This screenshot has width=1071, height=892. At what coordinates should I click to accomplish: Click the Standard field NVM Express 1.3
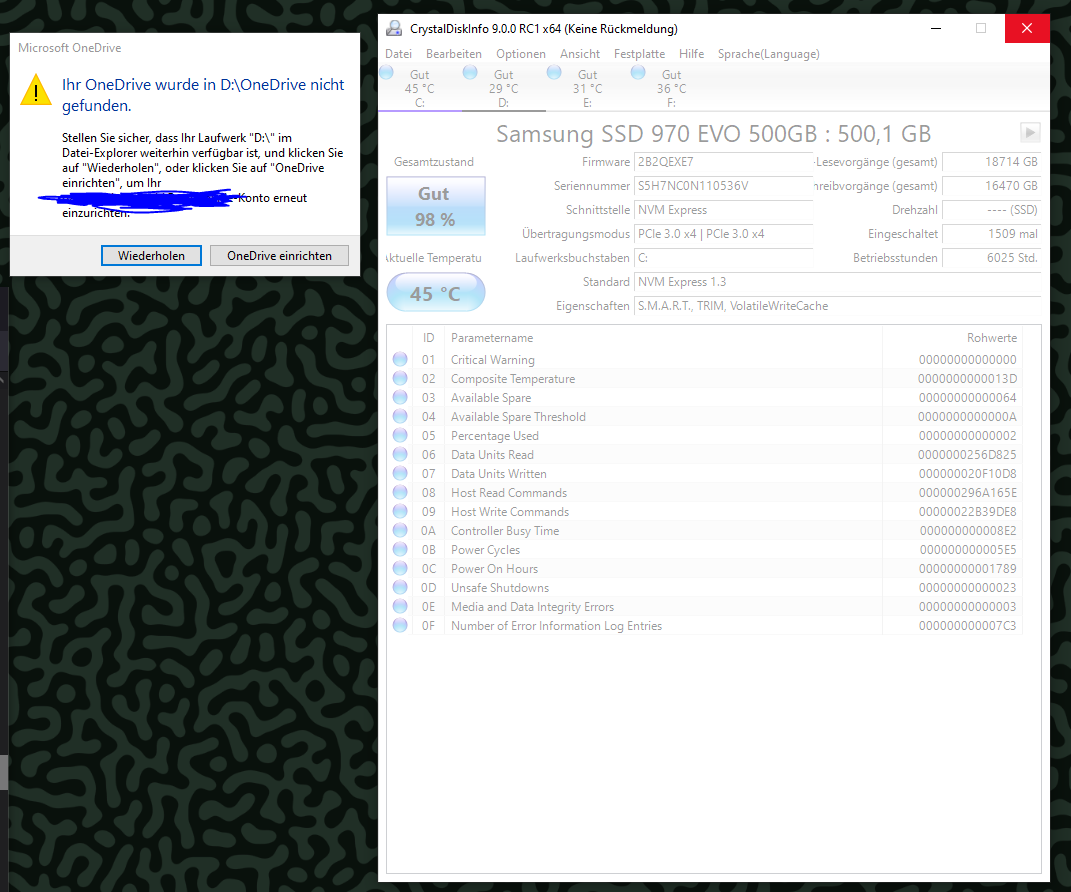tap(837, 281)
